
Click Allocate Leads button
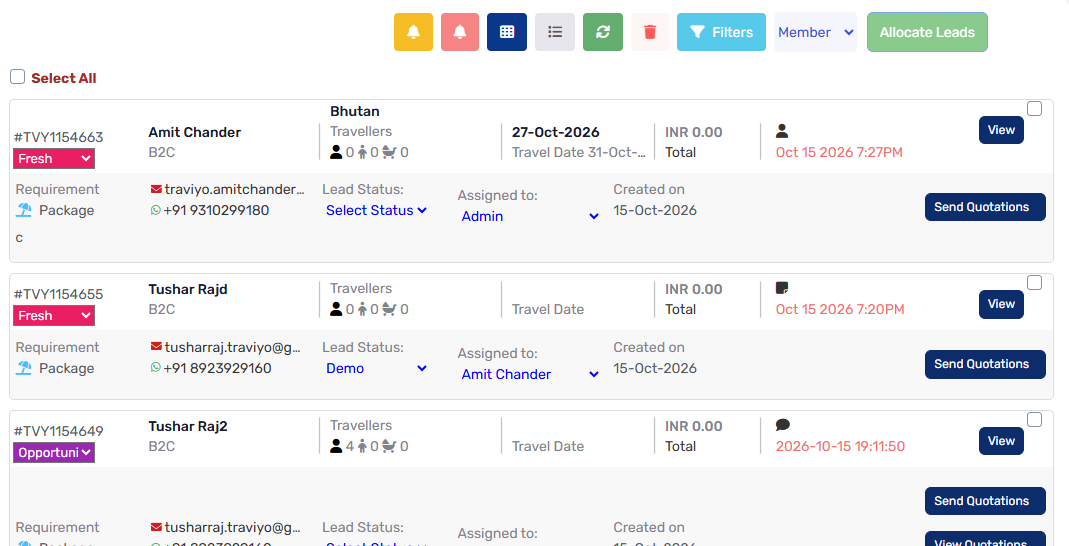pyautogui.click(x=927, y=32)
